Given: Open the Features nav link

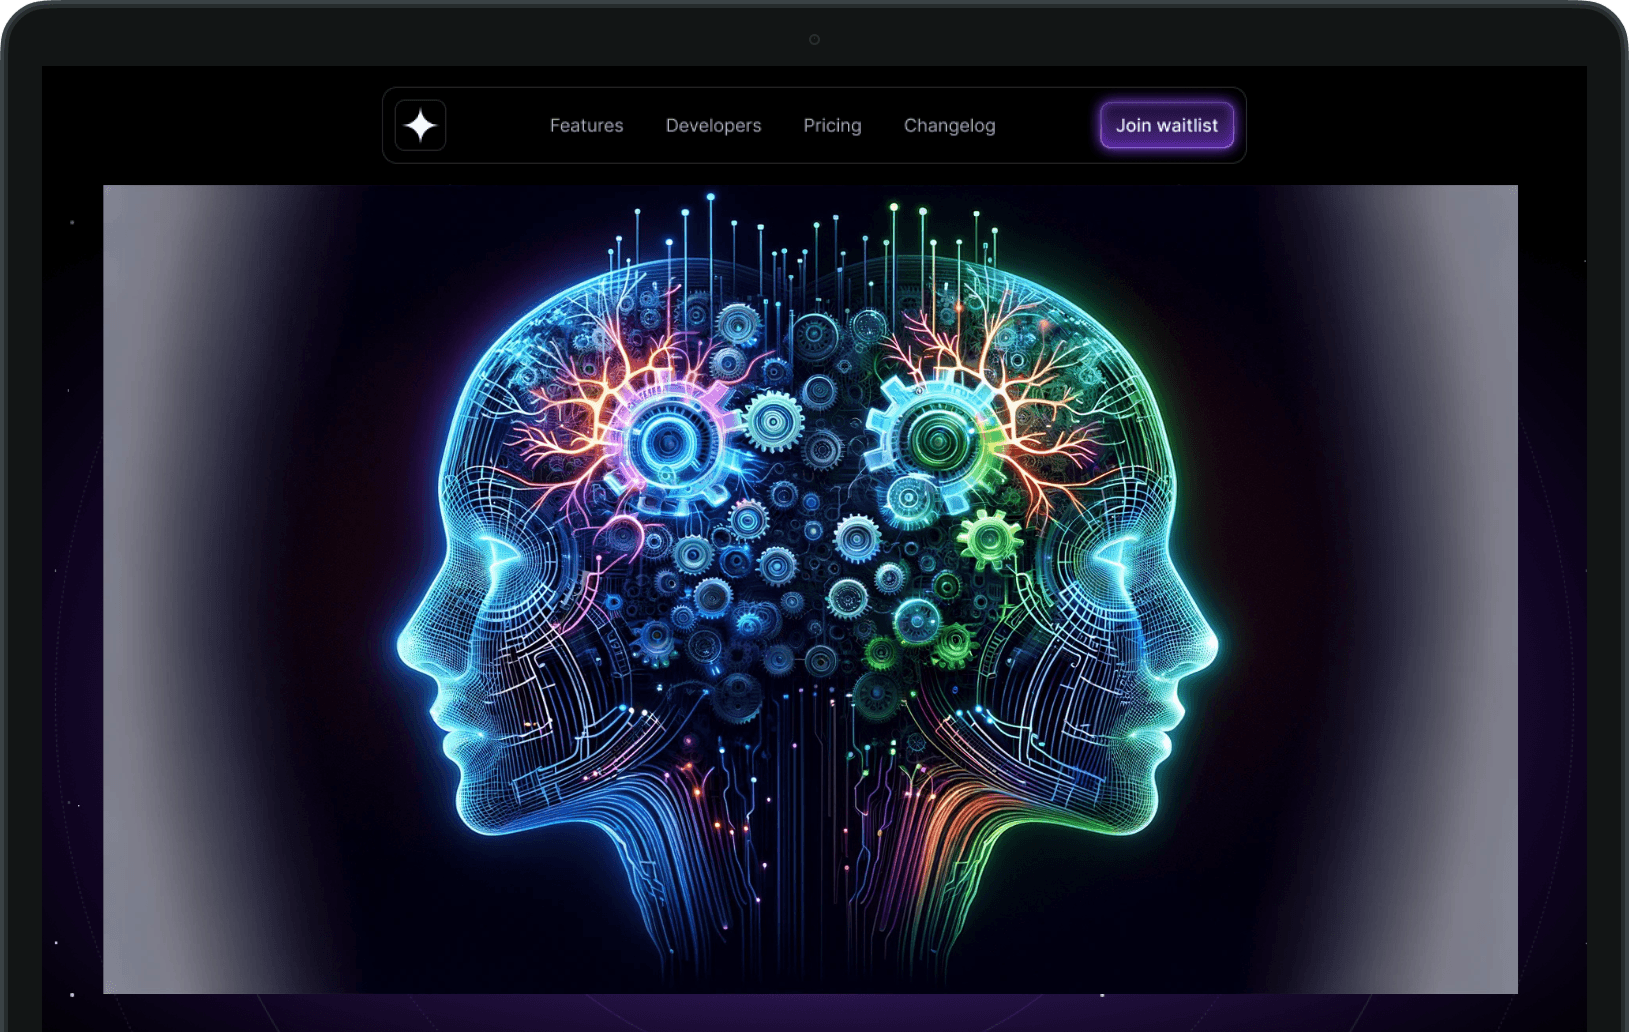Looking at the screenshot, I should [586, 126].
